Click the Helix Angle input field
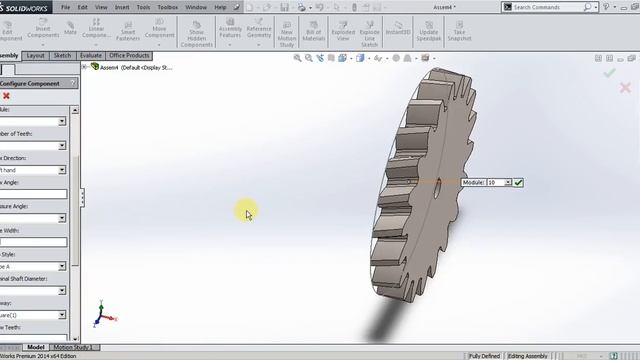The width and height of the screenshot is (640, 360). 33,194
